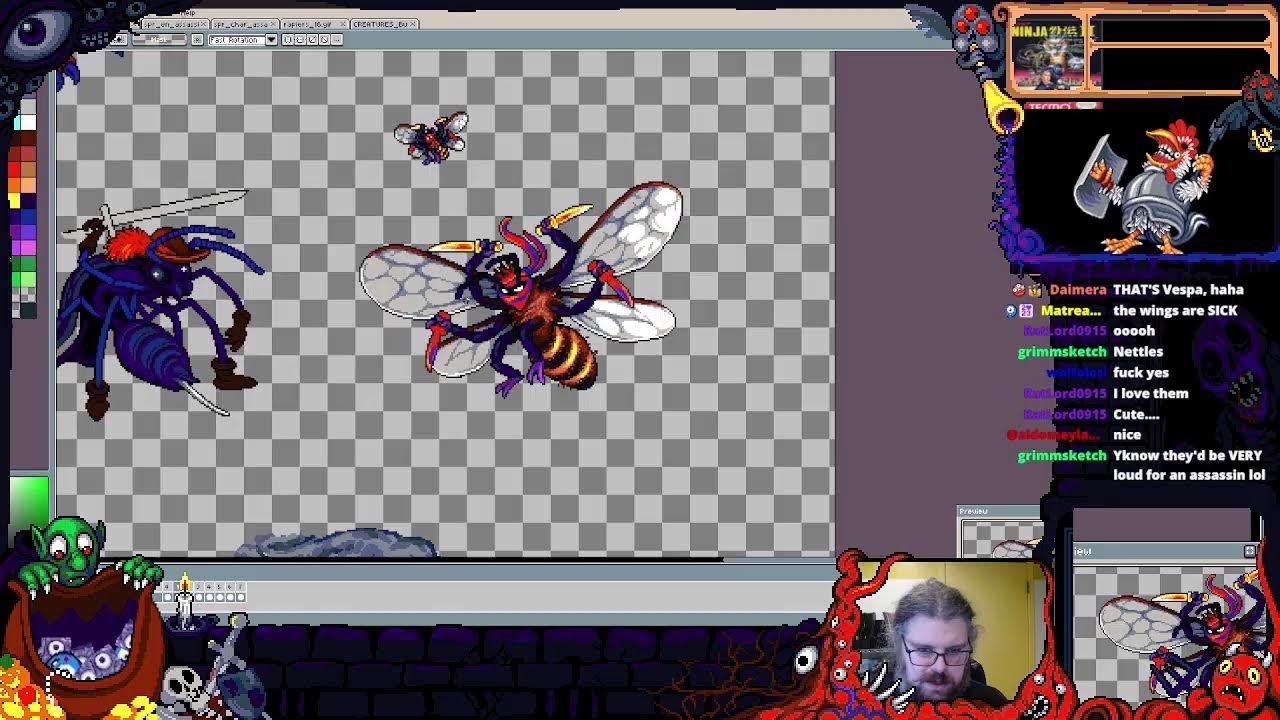
Task: Pick the peach palette swatch
Action: [28, 185]
